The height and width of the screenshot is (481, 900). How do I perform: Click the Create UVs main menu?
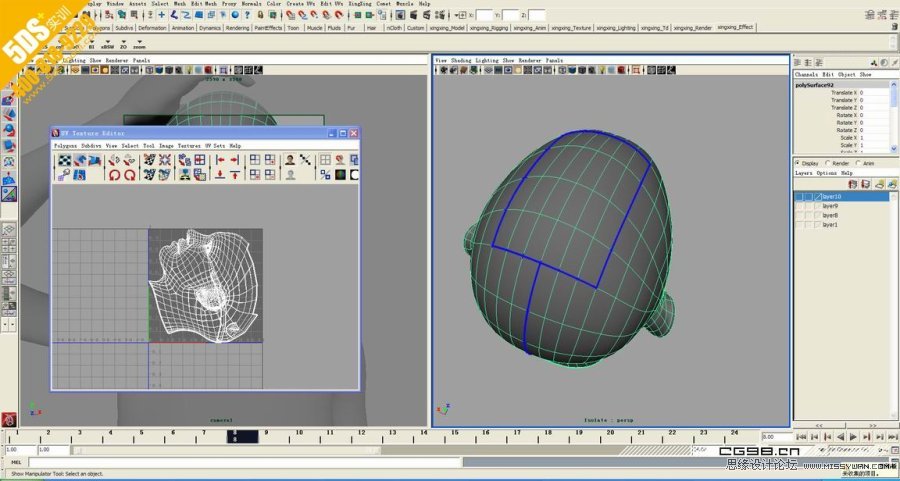(301, 4)
